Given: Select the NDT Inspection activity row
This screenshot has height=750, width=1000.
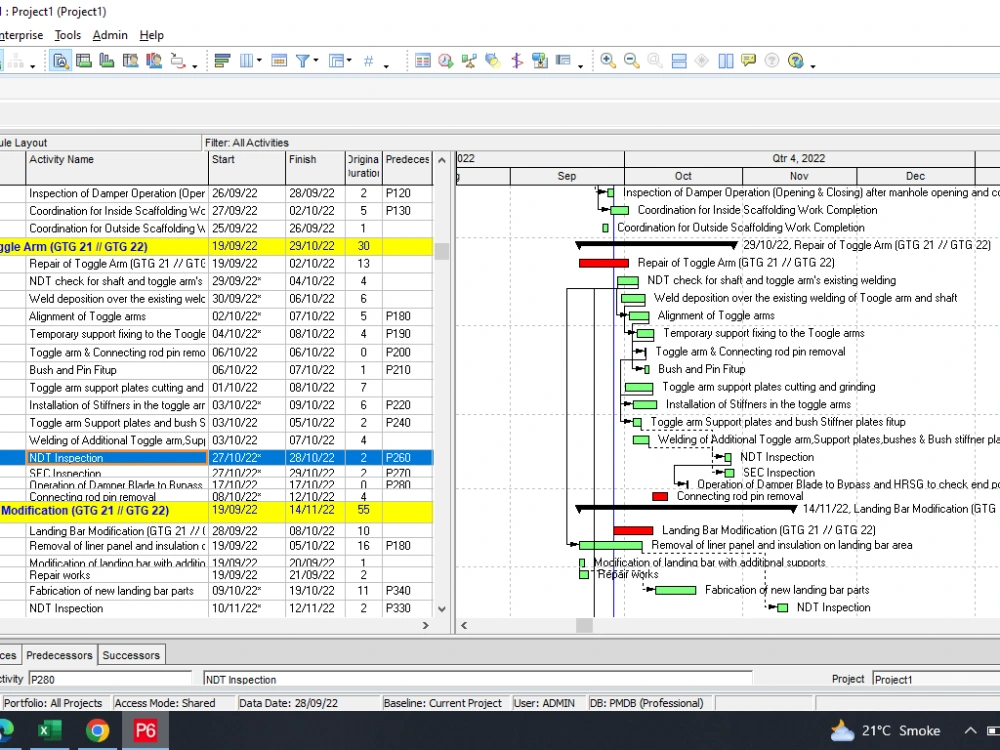Looking at the screenshot, I should 117,457.
